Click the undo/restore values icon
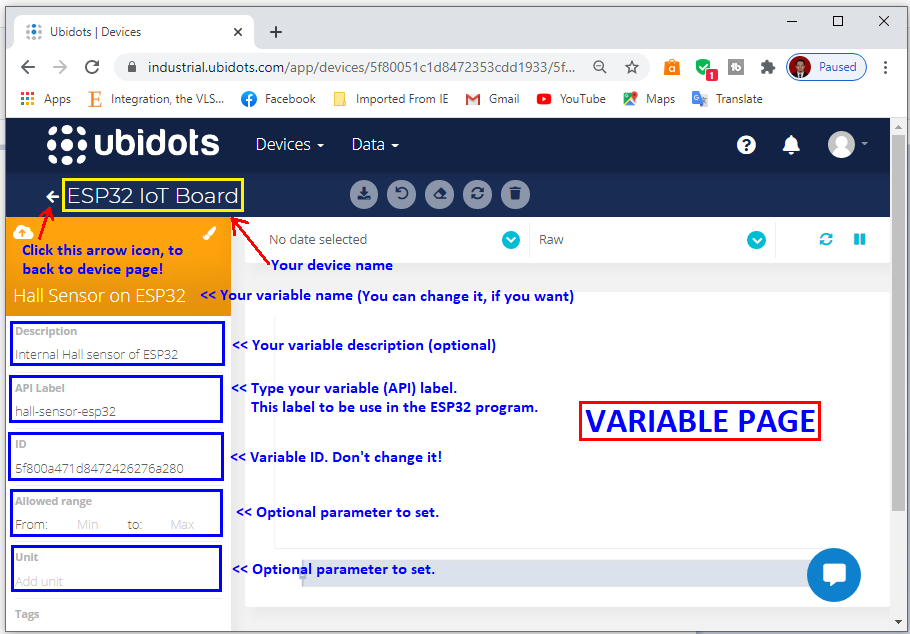The image size is (910, 634). tap(401, 194)
